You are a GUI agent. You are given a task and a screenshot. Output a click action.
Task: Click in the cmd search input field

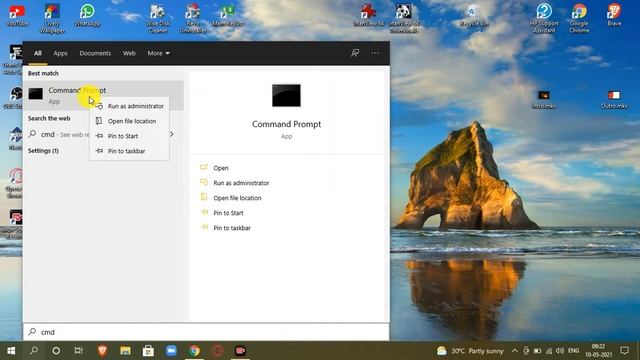pos(206,332)
